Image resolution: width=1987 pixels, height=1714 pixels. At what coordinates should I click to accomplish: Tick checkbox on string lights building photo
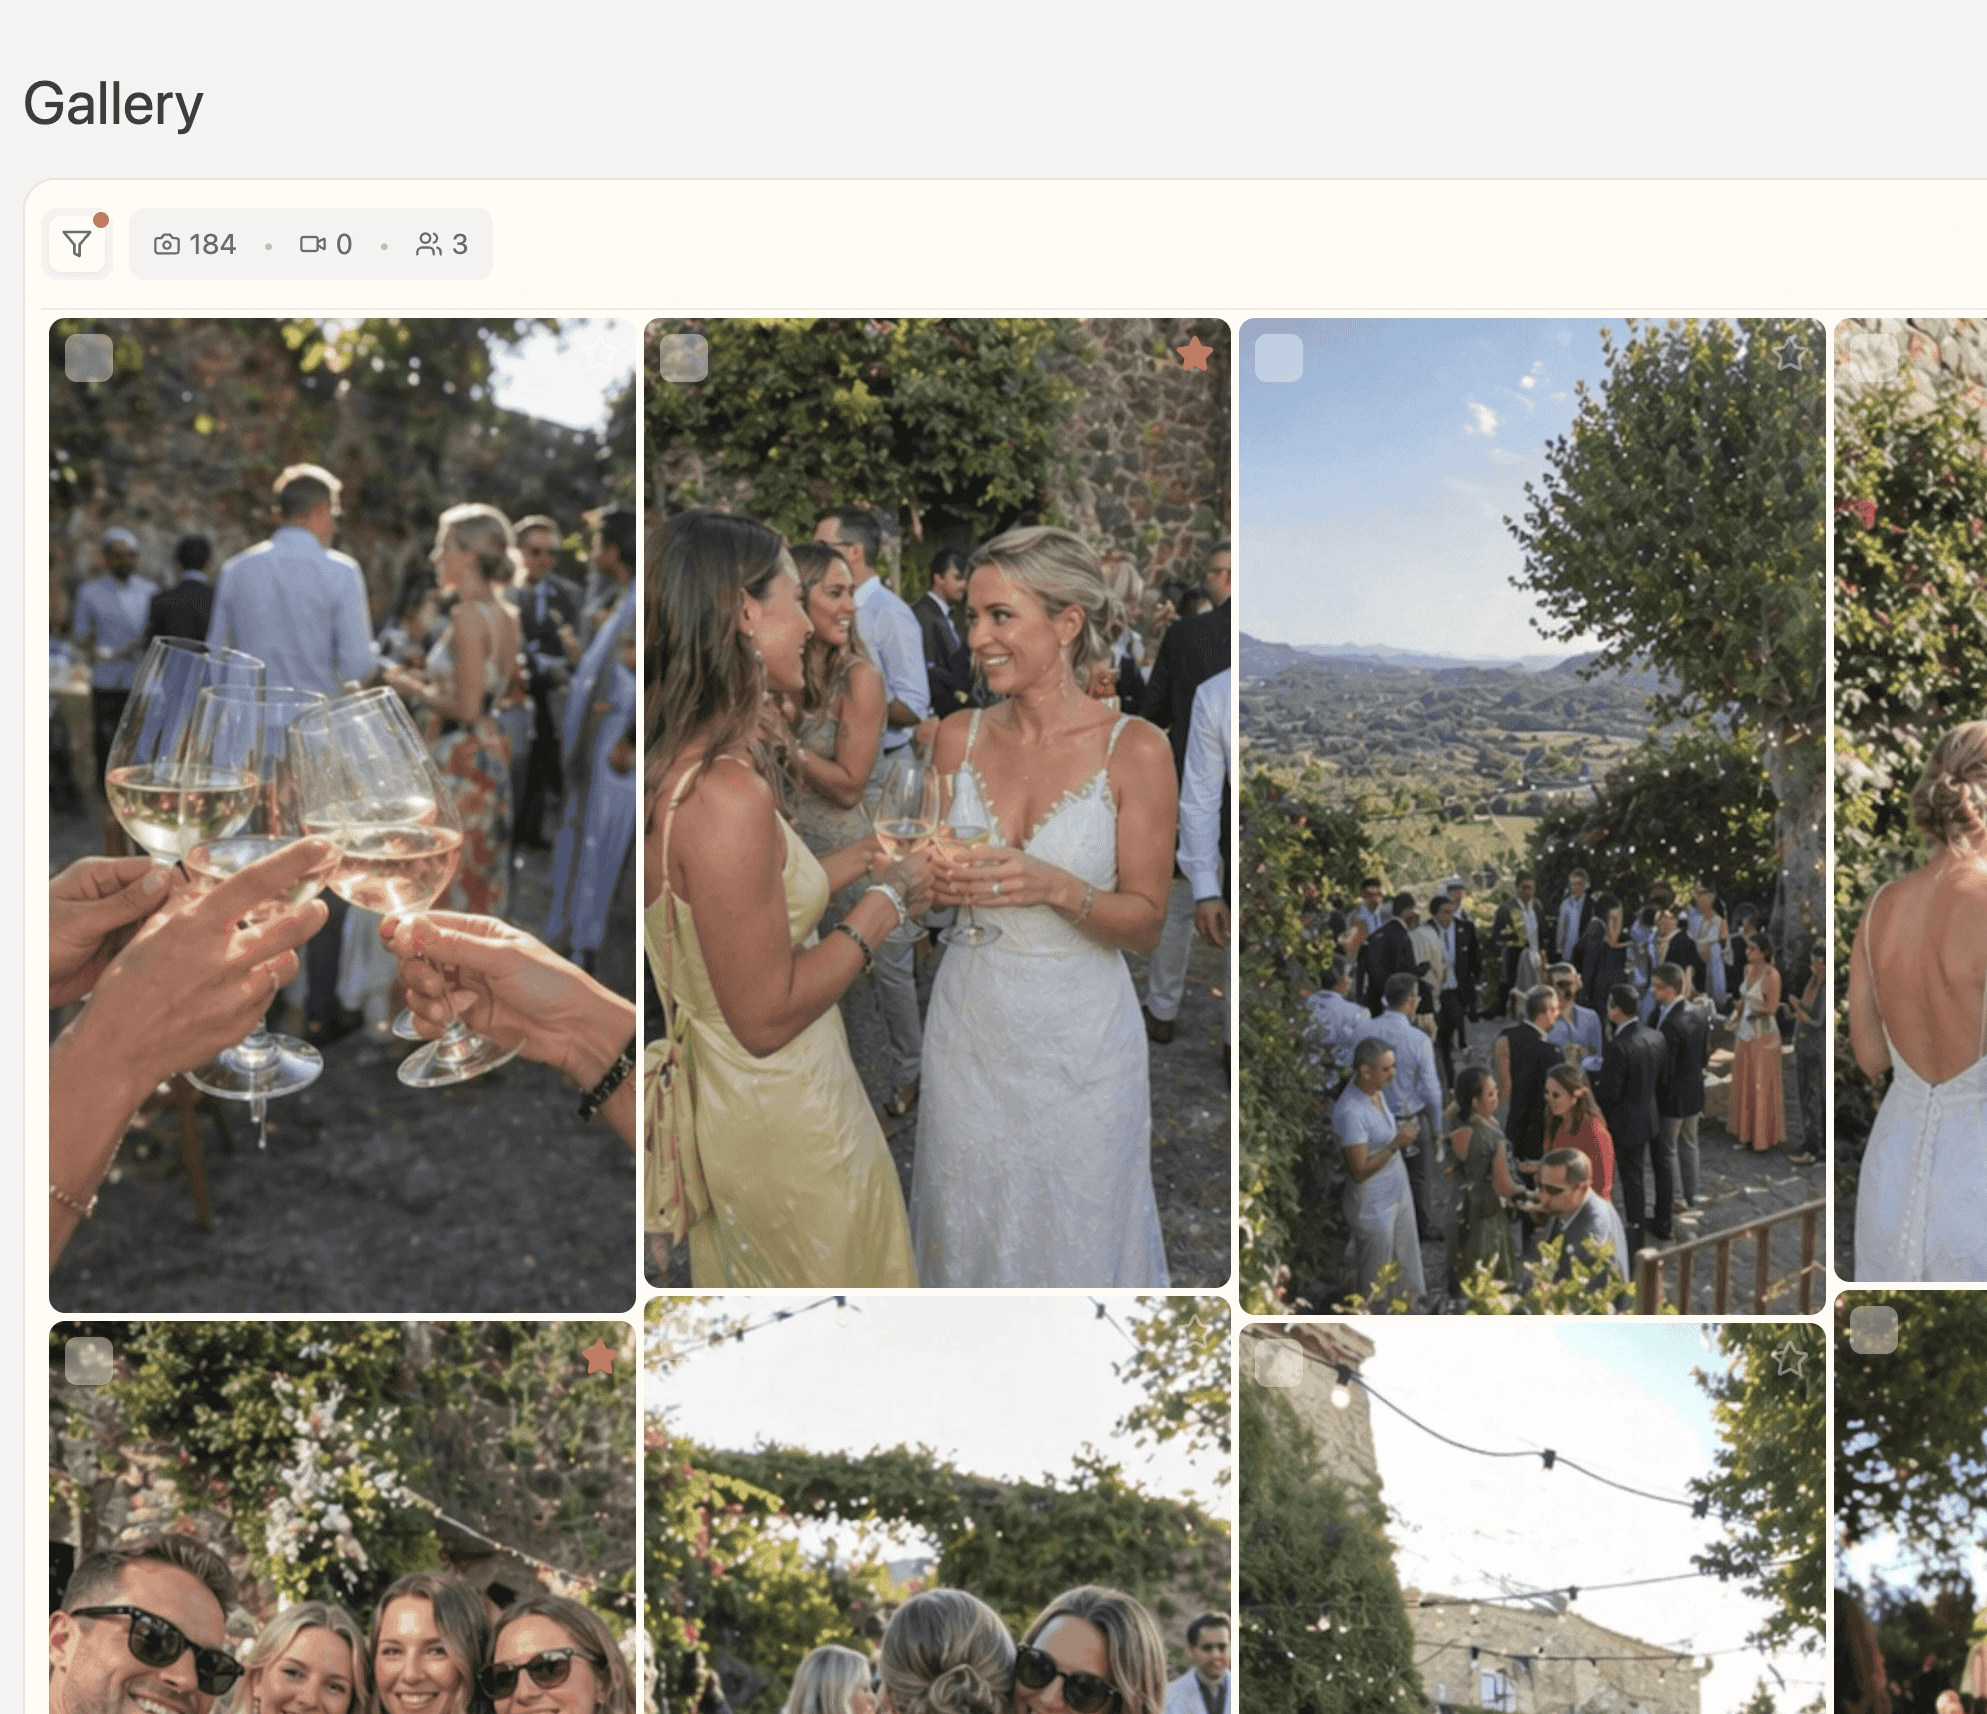[1279, 1363]
